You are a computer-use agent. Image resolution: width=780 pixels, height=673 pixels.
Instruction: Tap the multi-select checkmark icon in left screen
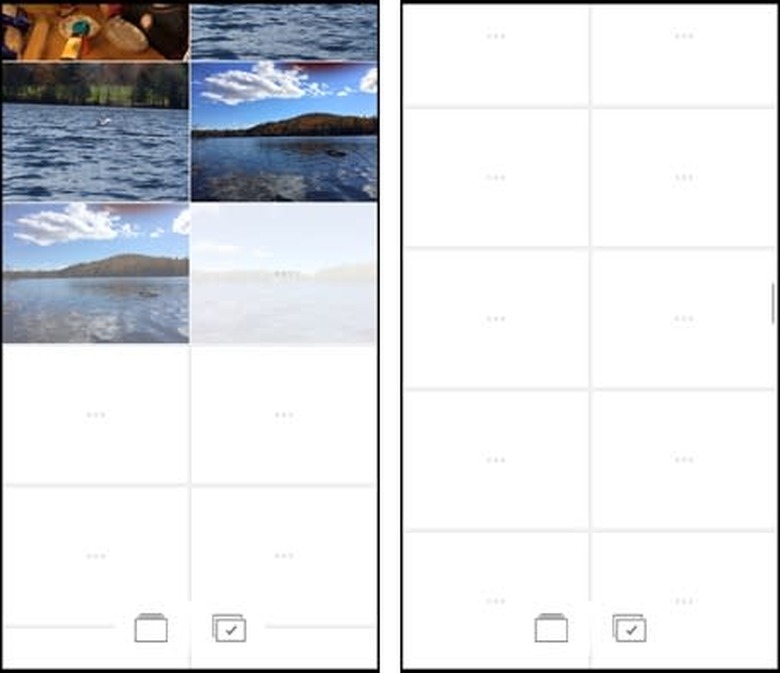pyautogui.click(x=229, y=628)
